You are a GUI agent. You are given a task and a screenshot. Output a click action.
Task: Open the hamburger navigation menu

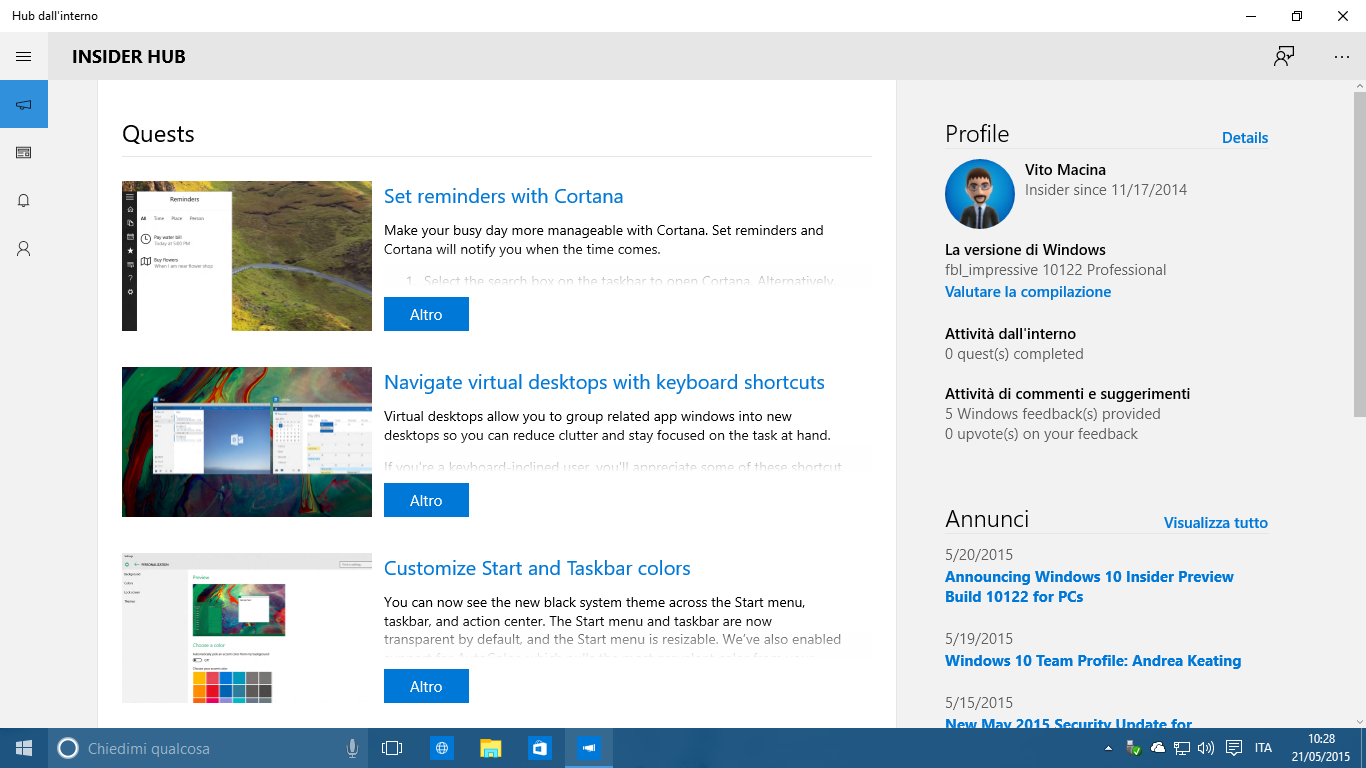24,56
